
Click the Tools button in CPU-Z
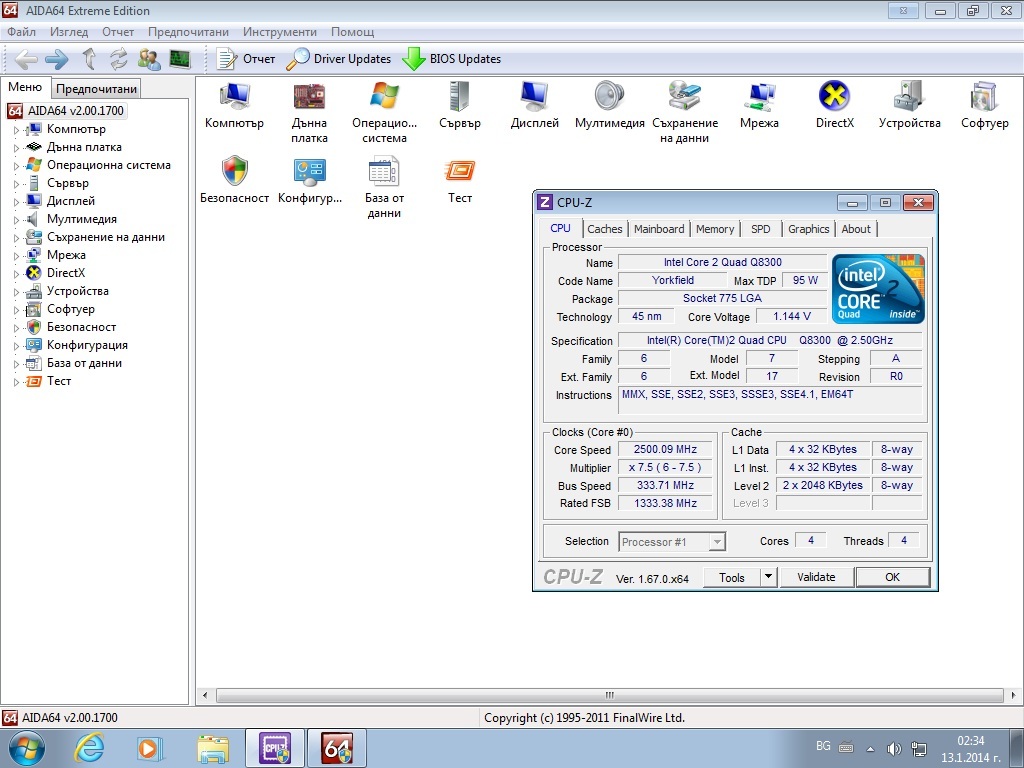click(x=731, y=577)
